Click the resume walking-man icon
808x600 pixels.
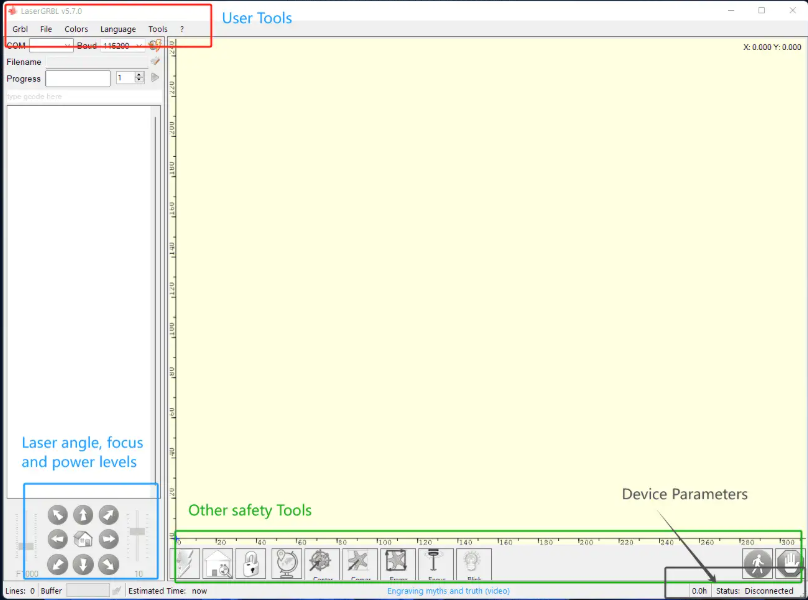[757, 563]
